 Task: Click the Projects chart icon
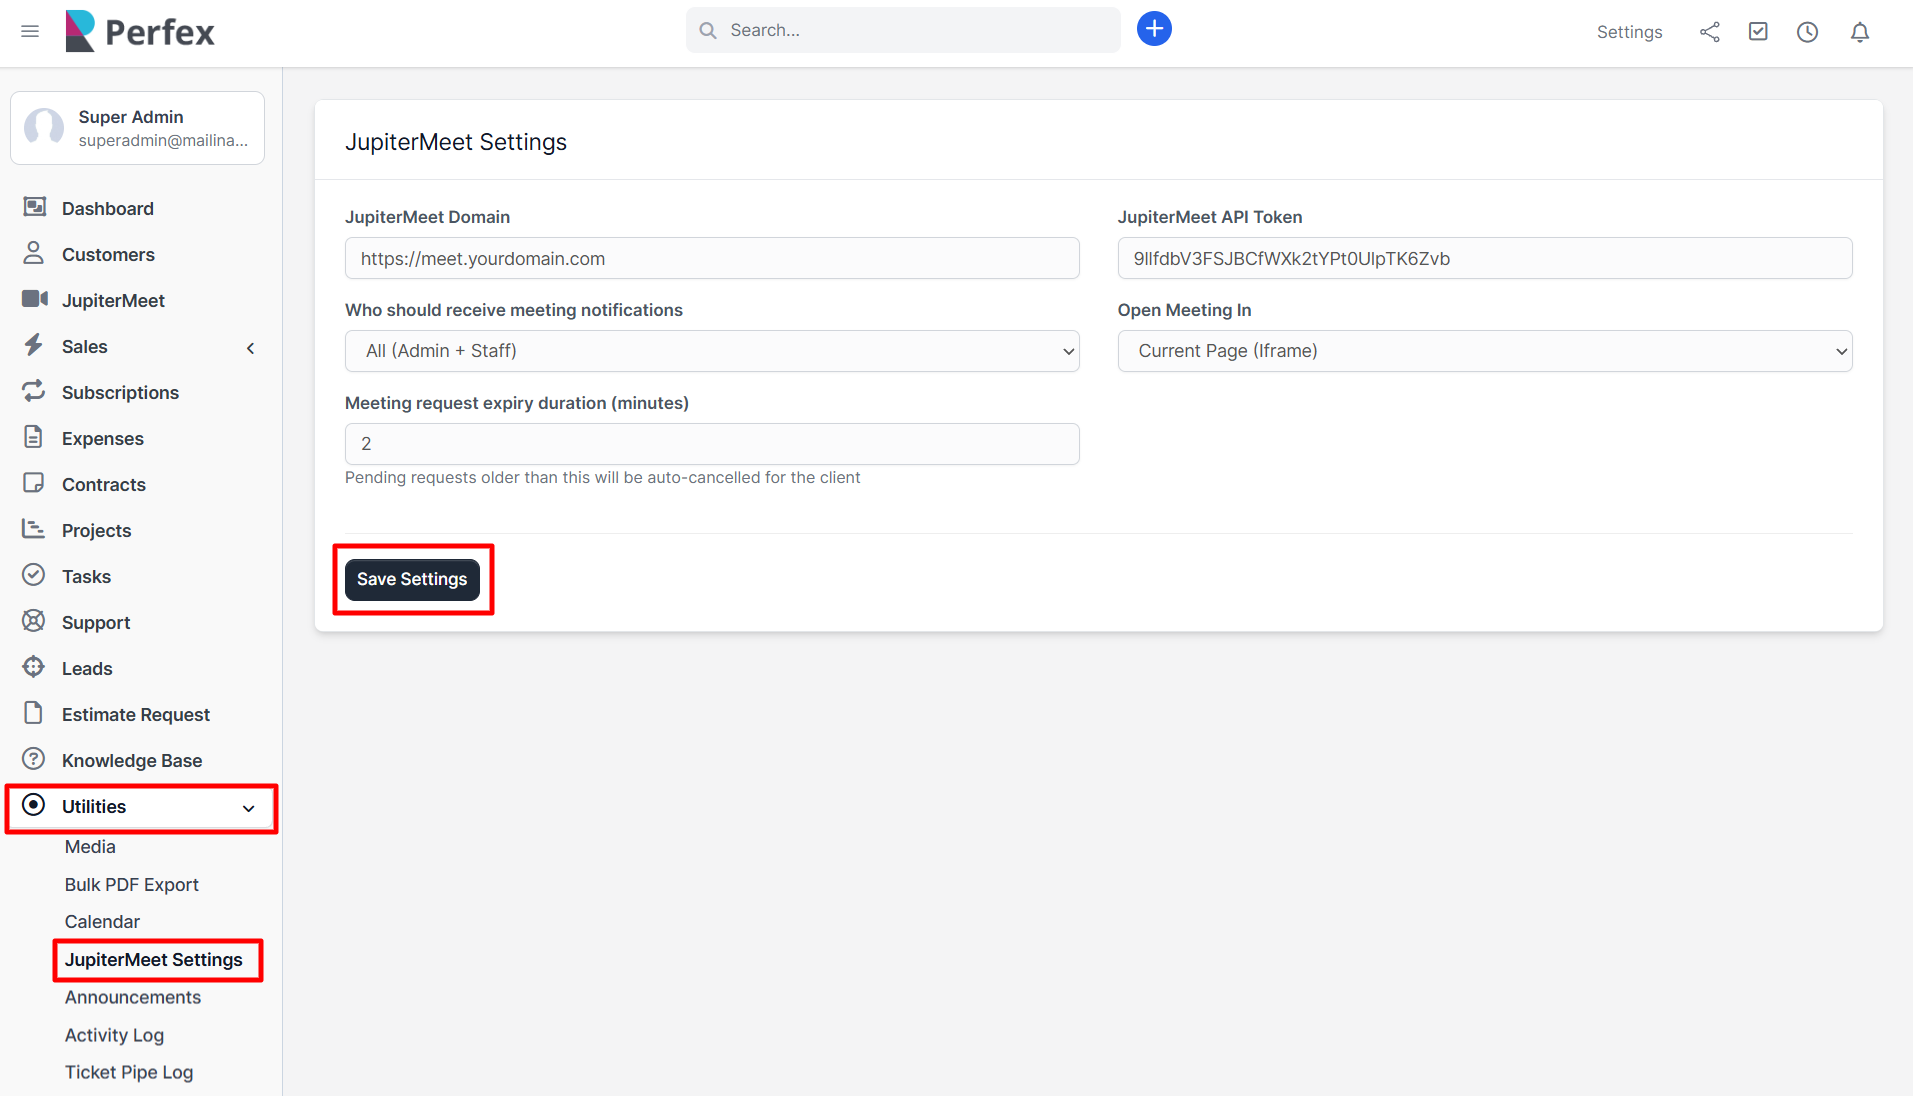point(34,529)
